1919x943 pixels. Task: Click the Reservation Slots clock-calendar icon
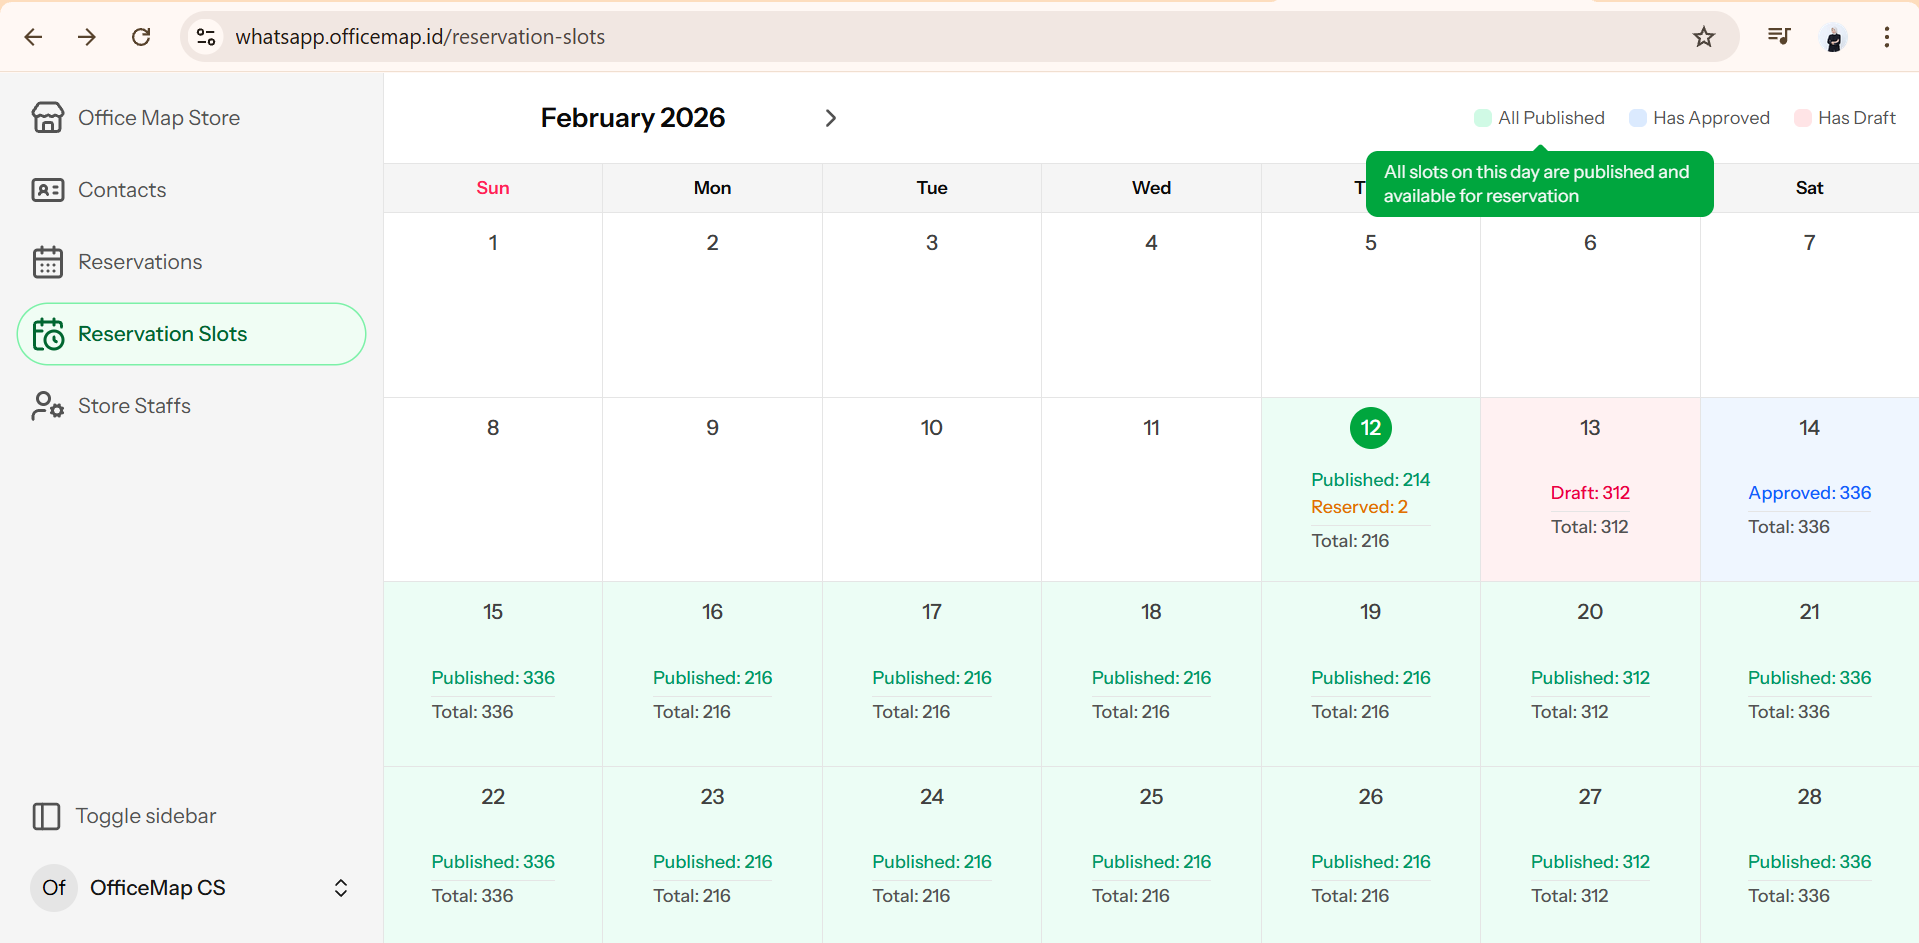coord(47,334)
